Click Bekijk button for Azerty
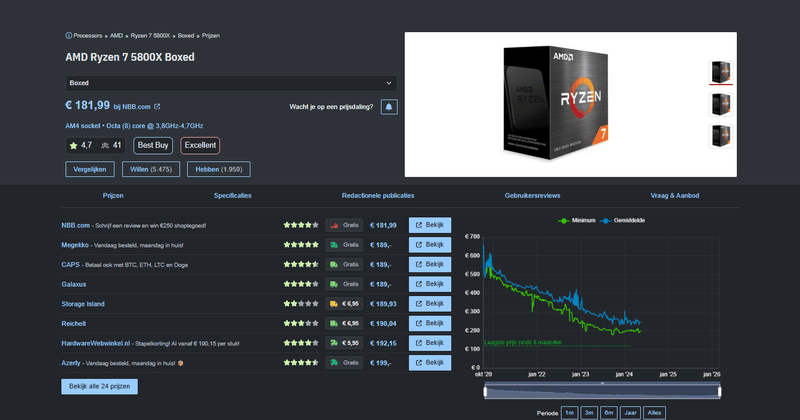This screenshot has width=800, height=420. pos(430,362)
